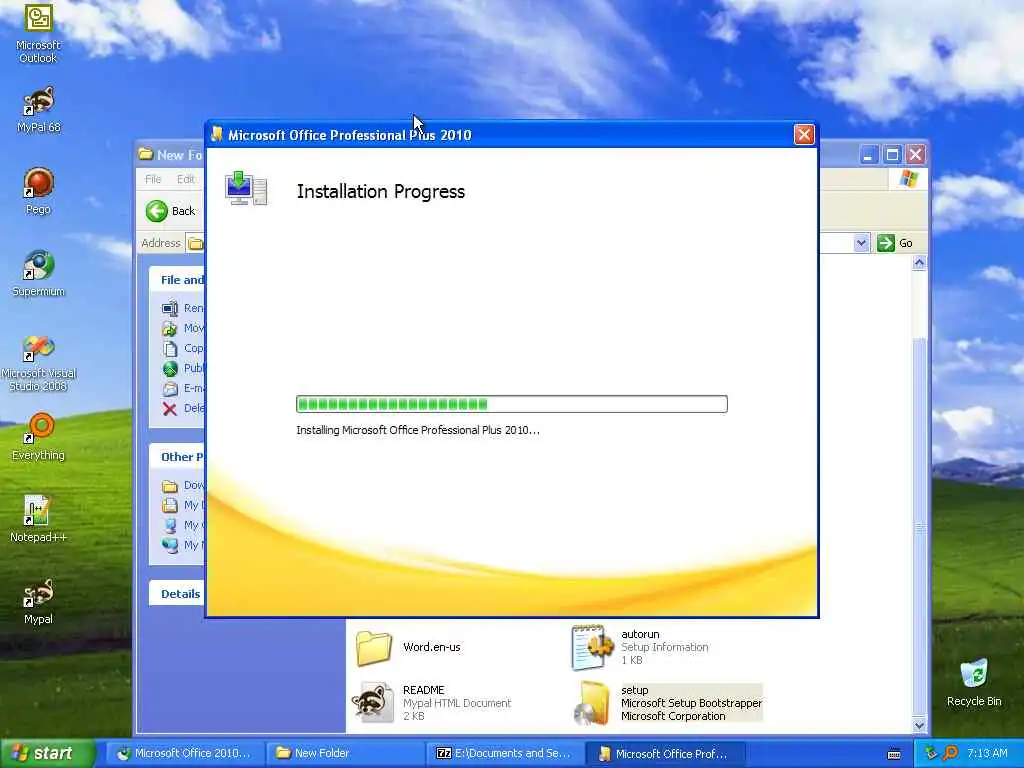Select the Word.en-us folder icon

click(x=374, y=648)
